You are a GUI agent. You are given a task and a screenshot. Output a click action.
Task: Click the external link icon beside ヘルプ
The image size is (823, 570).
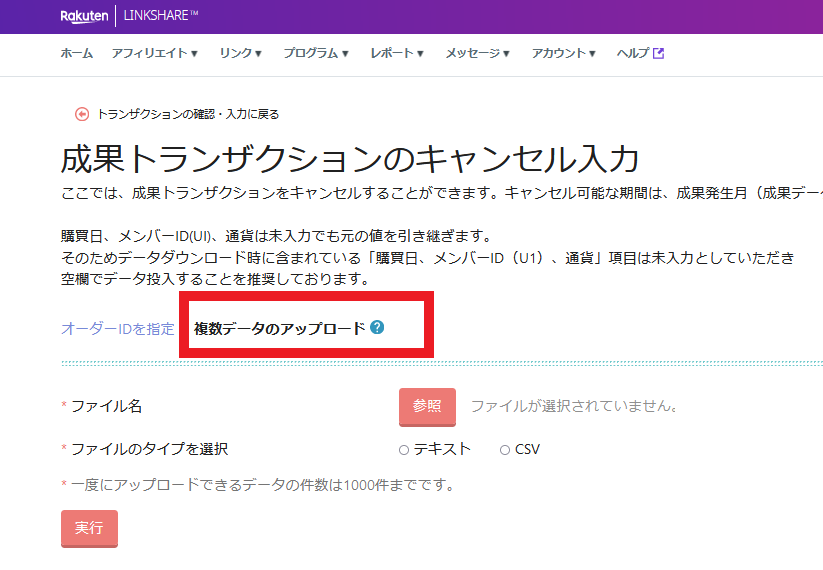[658, 54]
